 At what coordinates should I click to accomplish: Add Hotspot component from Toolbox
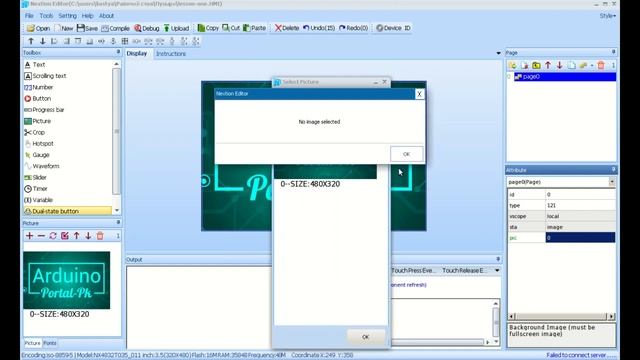[39, 144]
